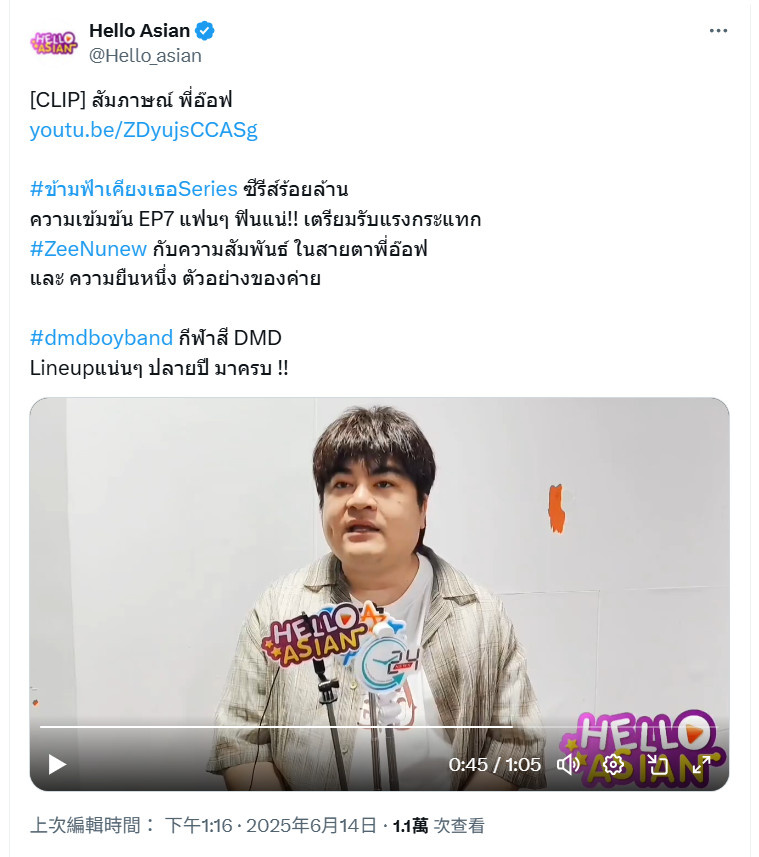759x857 pixels.
Task: Toggle picture-in-picture mode icon
Action: (657, 764)
